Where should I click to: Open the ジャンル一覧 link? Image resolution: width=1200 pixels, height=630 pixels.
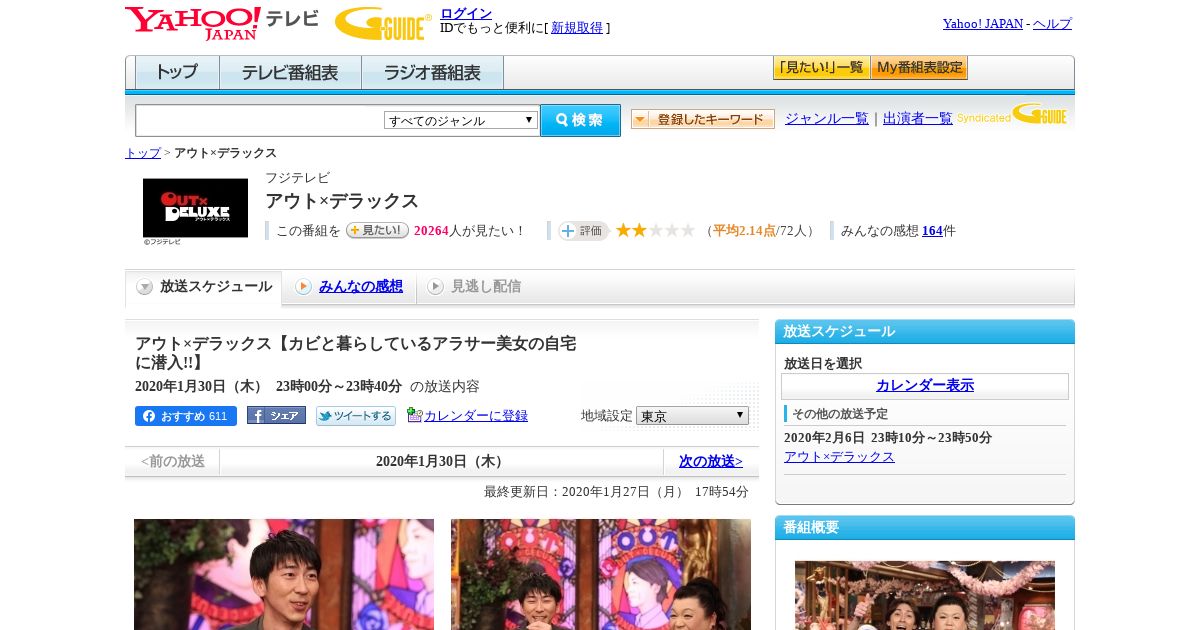(x=827, y=119)
